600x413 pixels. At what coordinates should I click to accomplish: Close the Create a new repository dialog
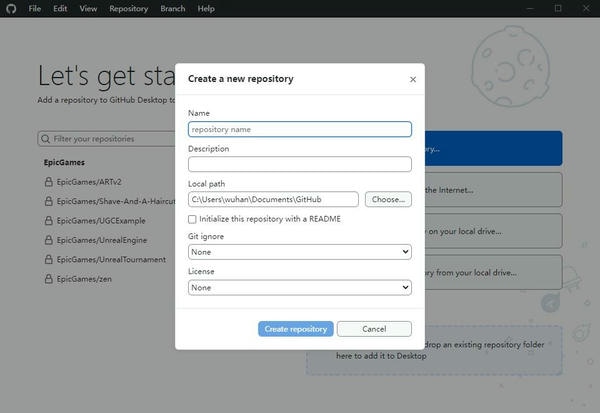coord(412,79)
